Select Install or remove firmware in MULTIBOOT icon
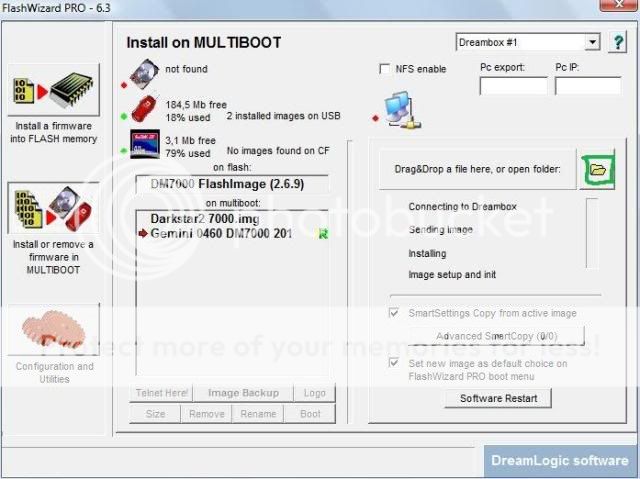The image size is (640, 479). (53, 208)
